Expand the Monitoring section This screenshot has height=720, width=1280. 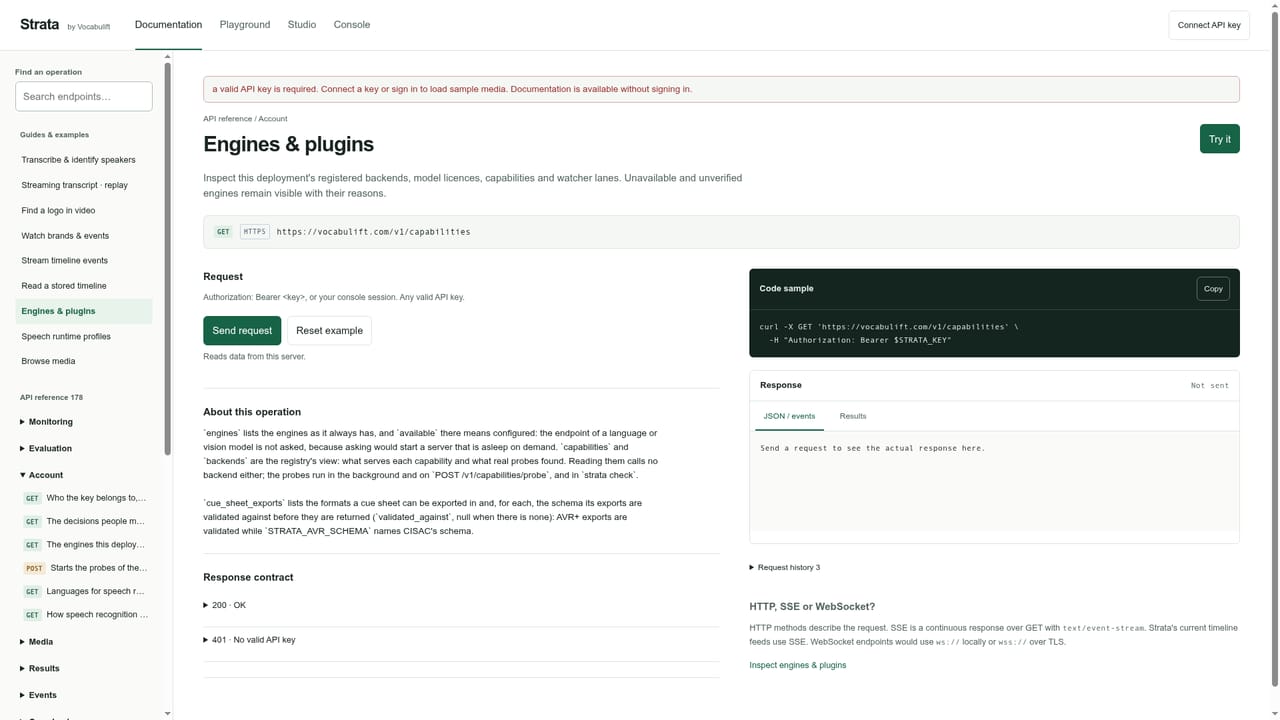tap(84, 422)
